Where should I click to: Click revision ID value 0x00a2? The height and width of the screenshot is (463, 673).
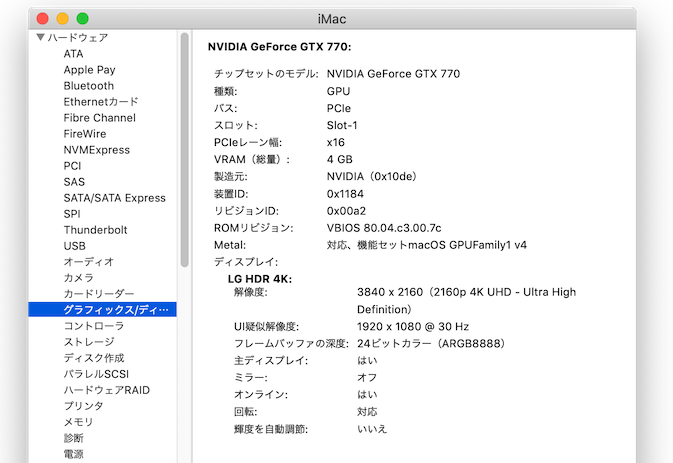[346, 211]
